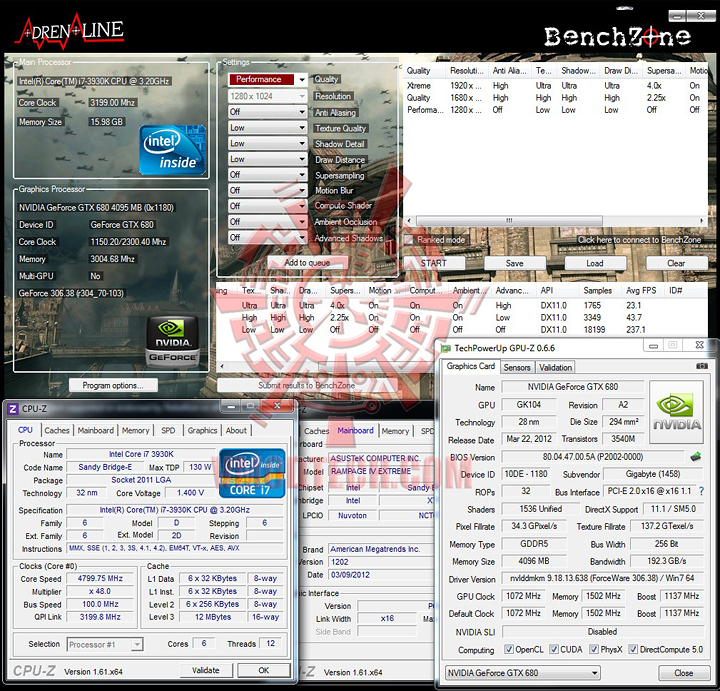Open the Shadow Detail dropdown
Screen dimensions: 720x691
(x=268, y=143)
